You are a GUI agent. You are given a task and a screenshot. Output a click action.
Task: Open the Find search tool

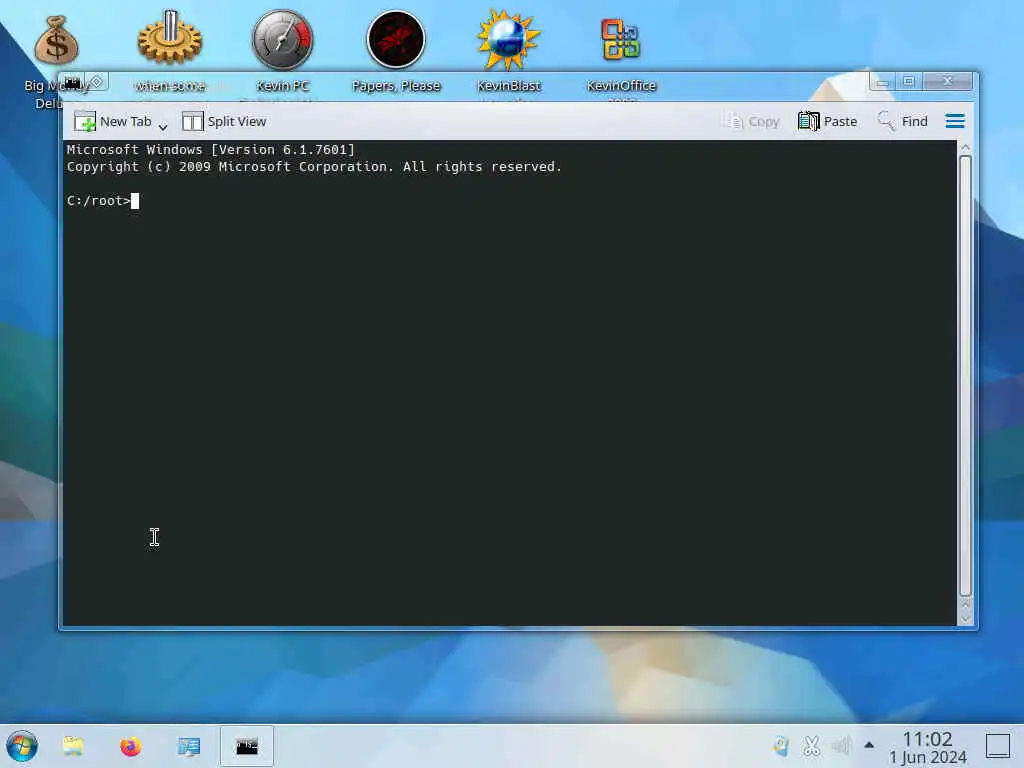point(903,121)
